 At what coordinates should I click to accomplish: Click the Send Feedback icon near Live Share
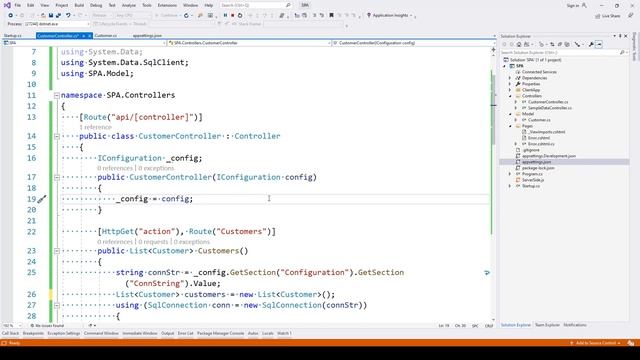coord(630,16)
